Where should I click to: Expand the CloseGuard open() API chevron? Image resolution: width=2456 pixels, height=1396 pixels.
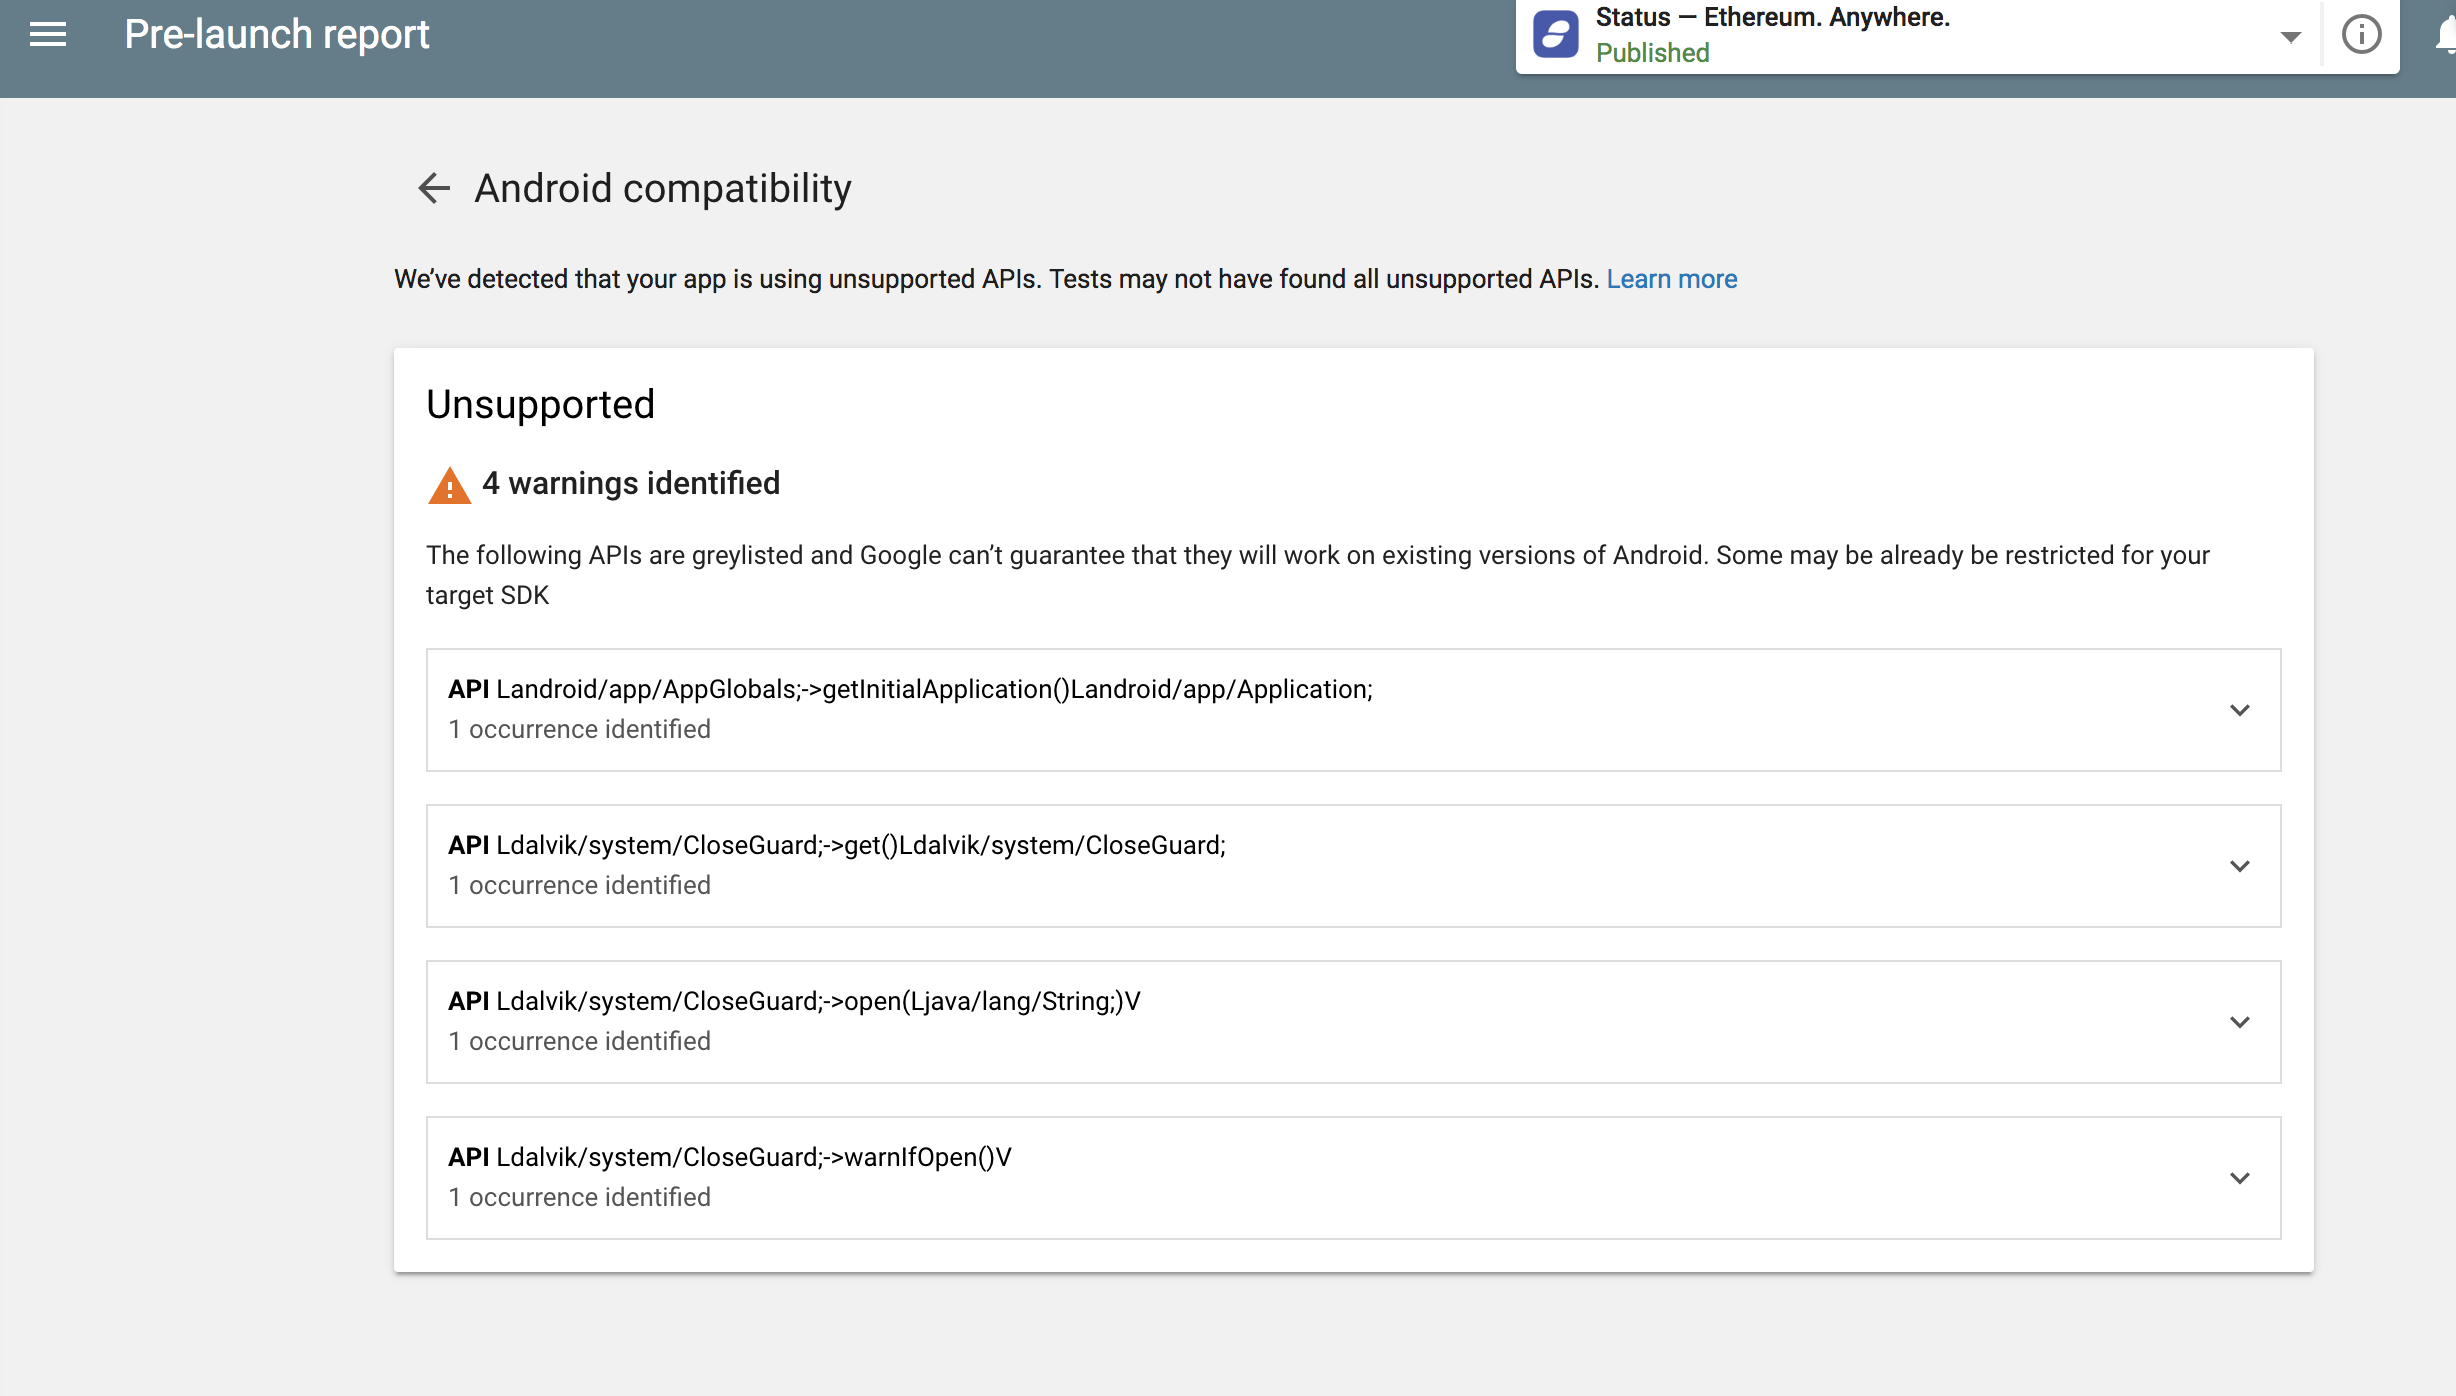click(x=2239, y=1022)
